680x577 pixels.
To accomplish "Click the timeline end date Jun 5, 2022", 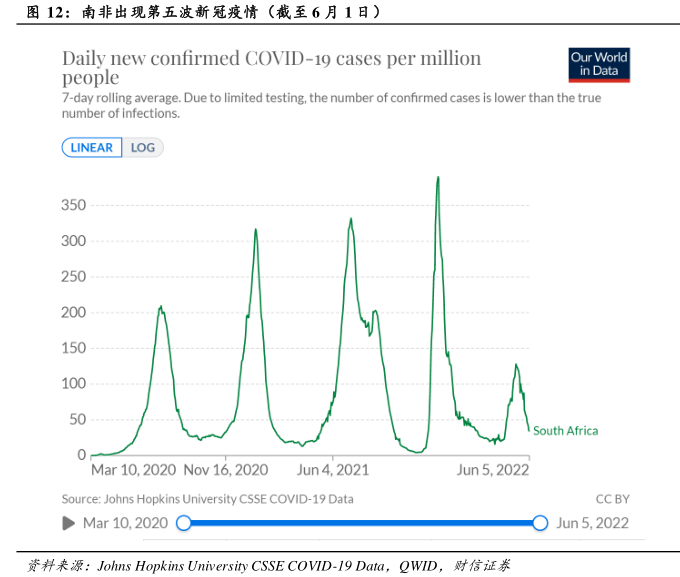I will (592, 522).
